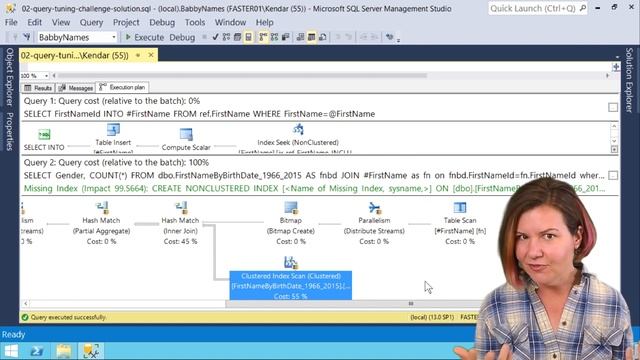The image size is (640, 360).
Task: Open the Windows Start button
Action: tap(11, 351)
